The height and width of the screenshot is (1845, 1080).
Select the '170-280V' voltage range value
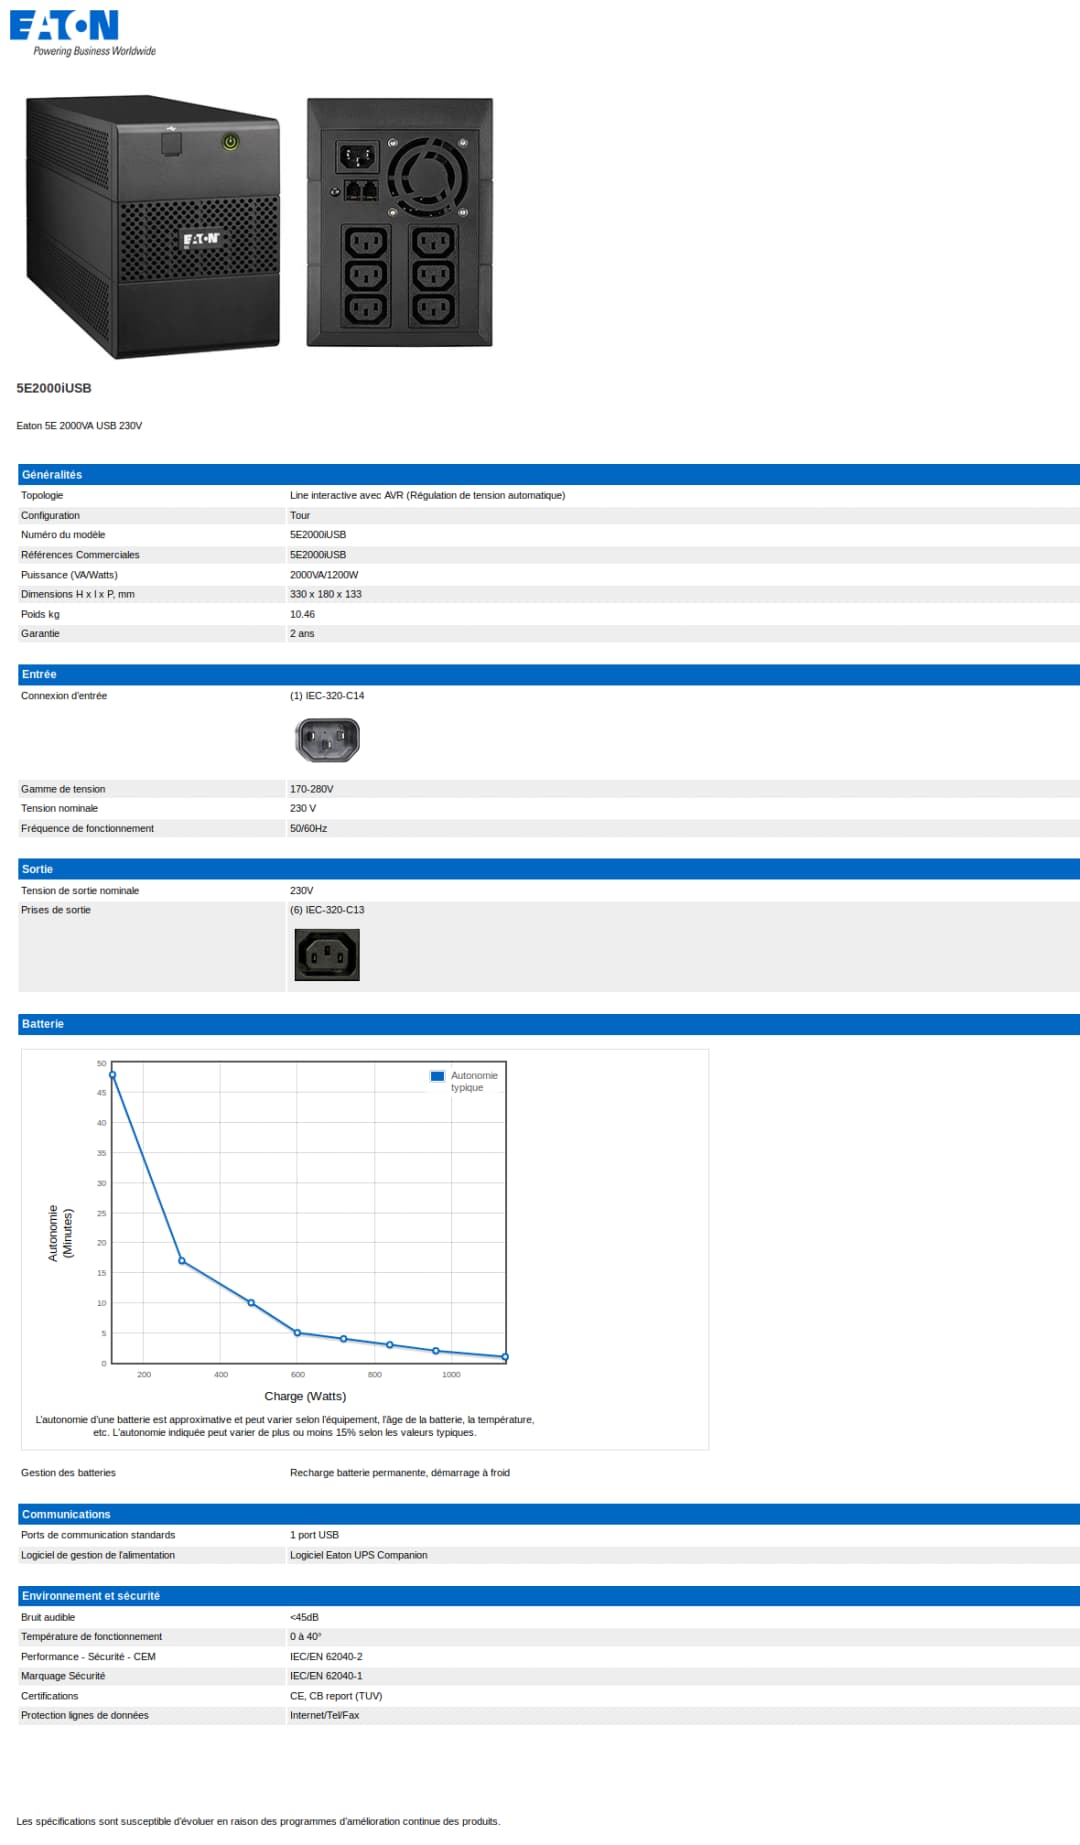pyautogui.click(x=312, y=789)
